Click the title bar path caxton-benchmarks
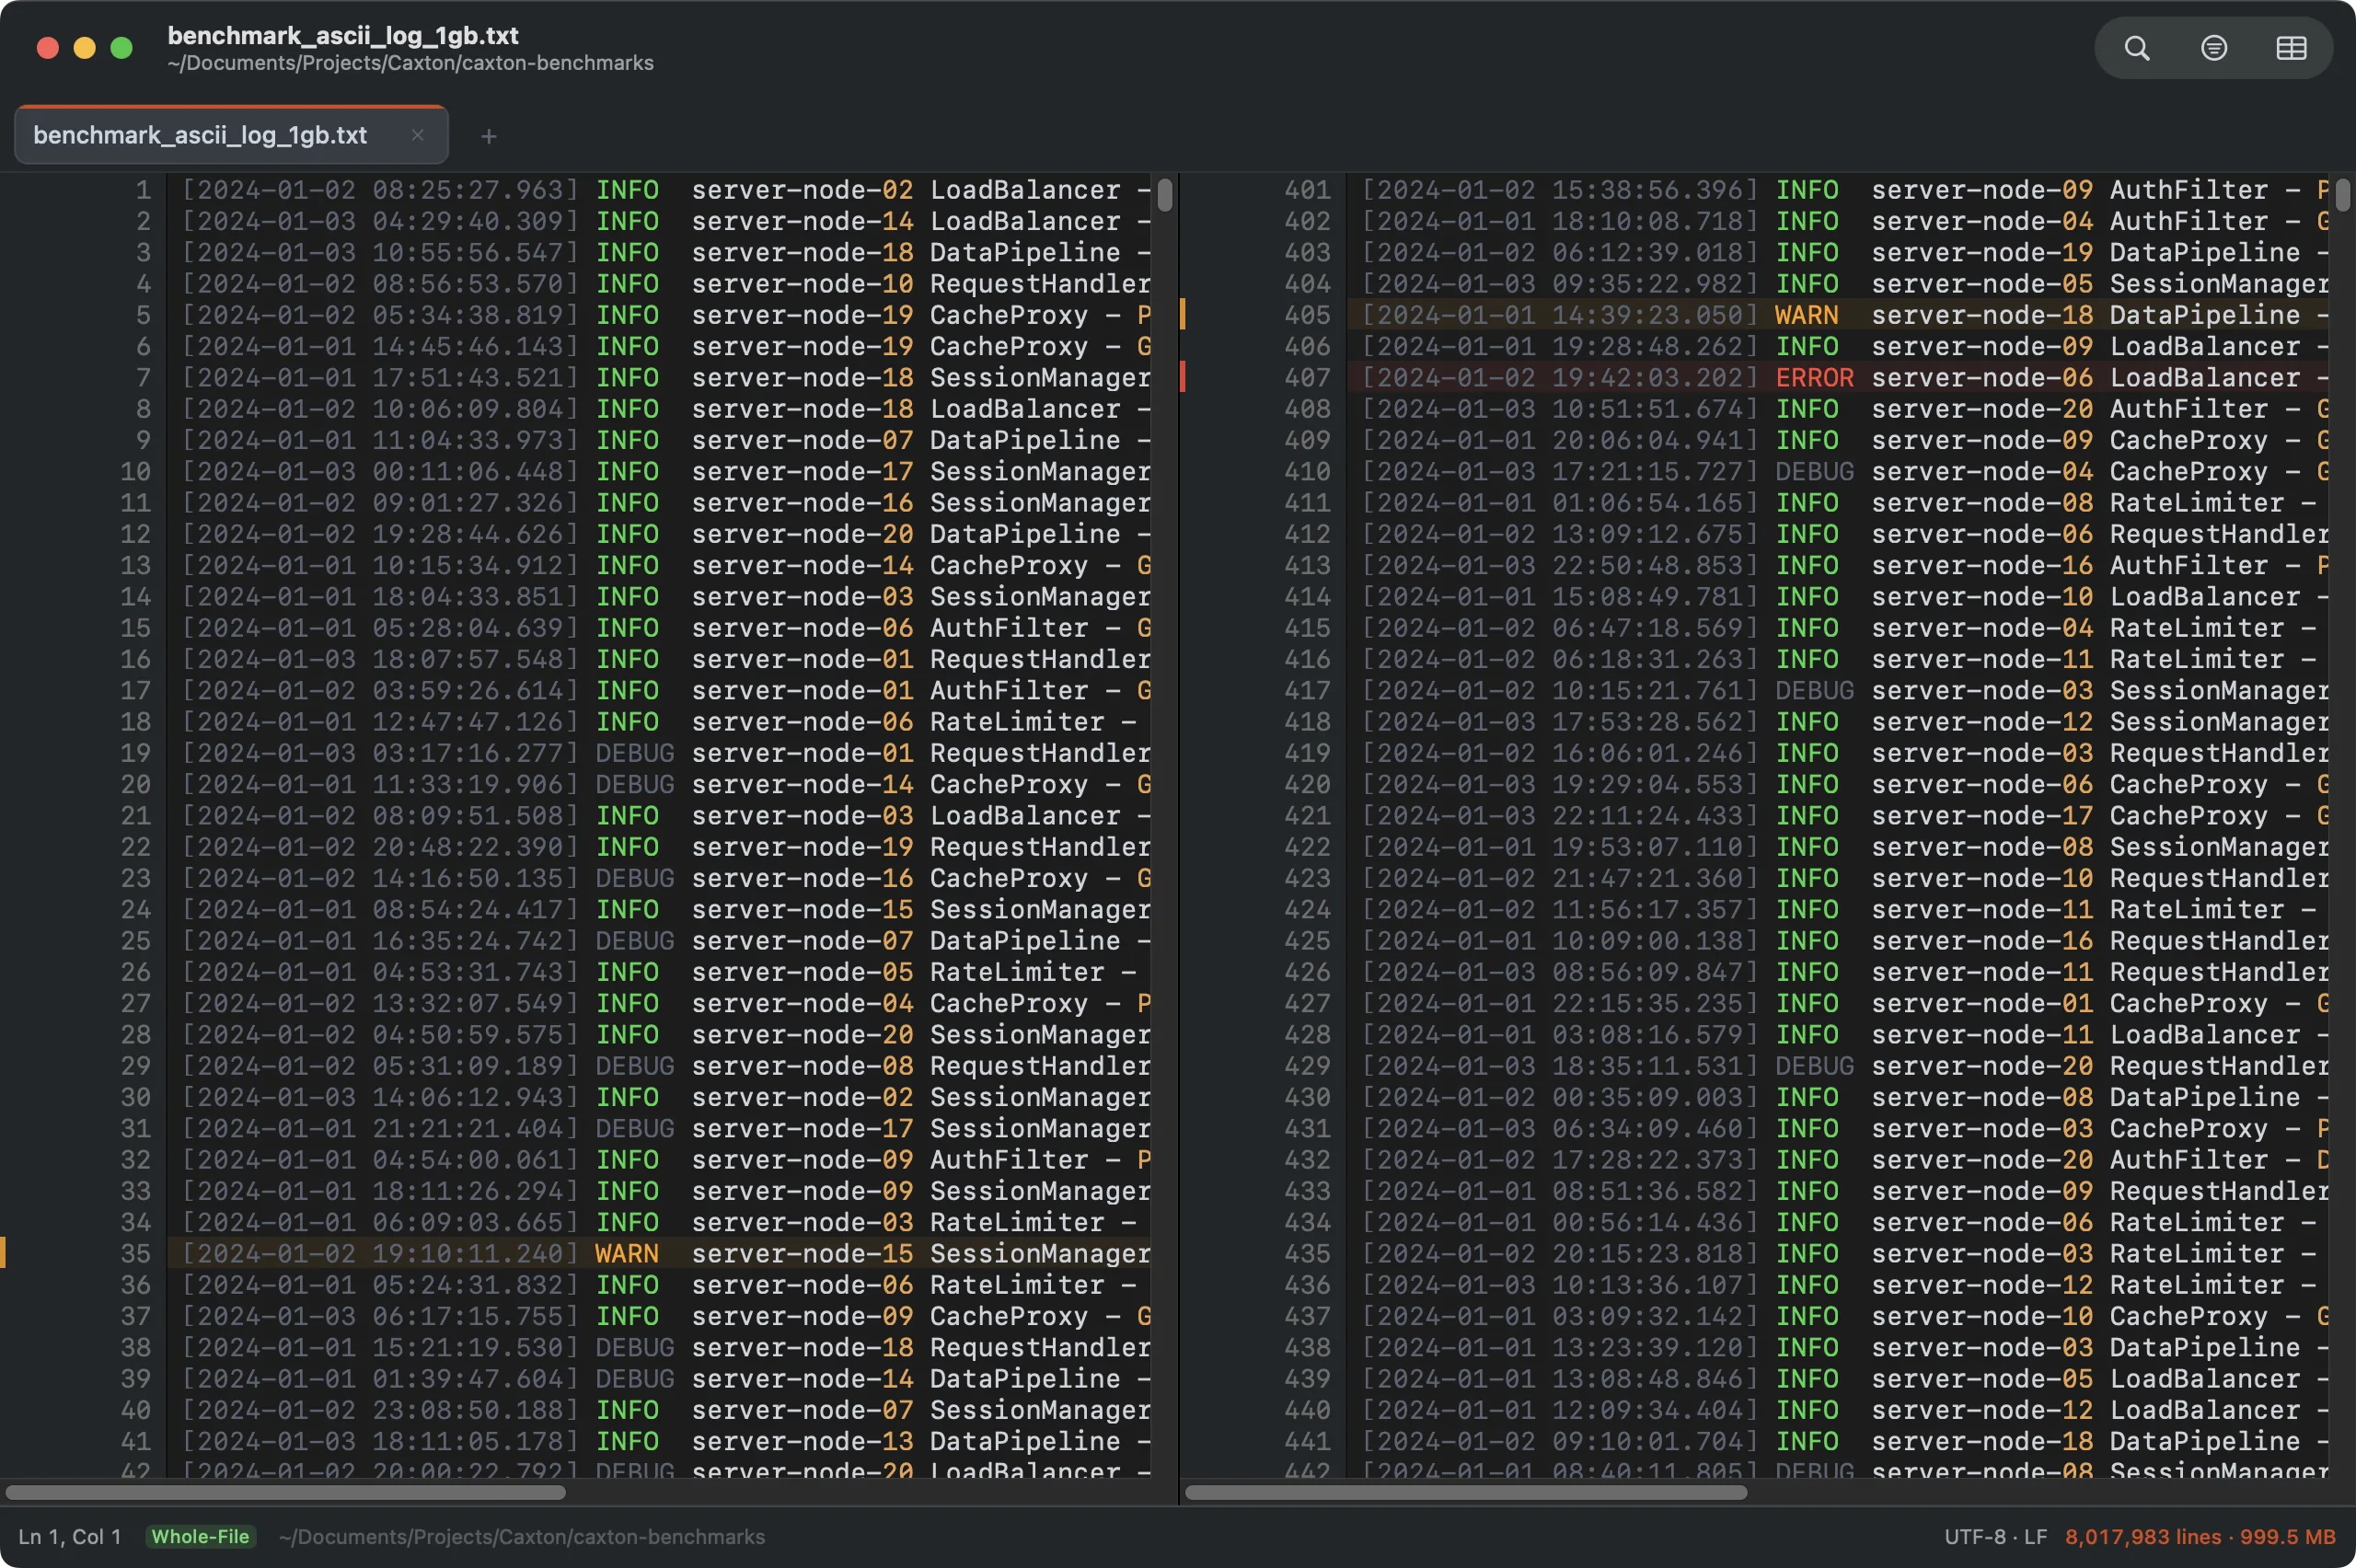This screenshot has width=2356, height=1568. (410, 63)
